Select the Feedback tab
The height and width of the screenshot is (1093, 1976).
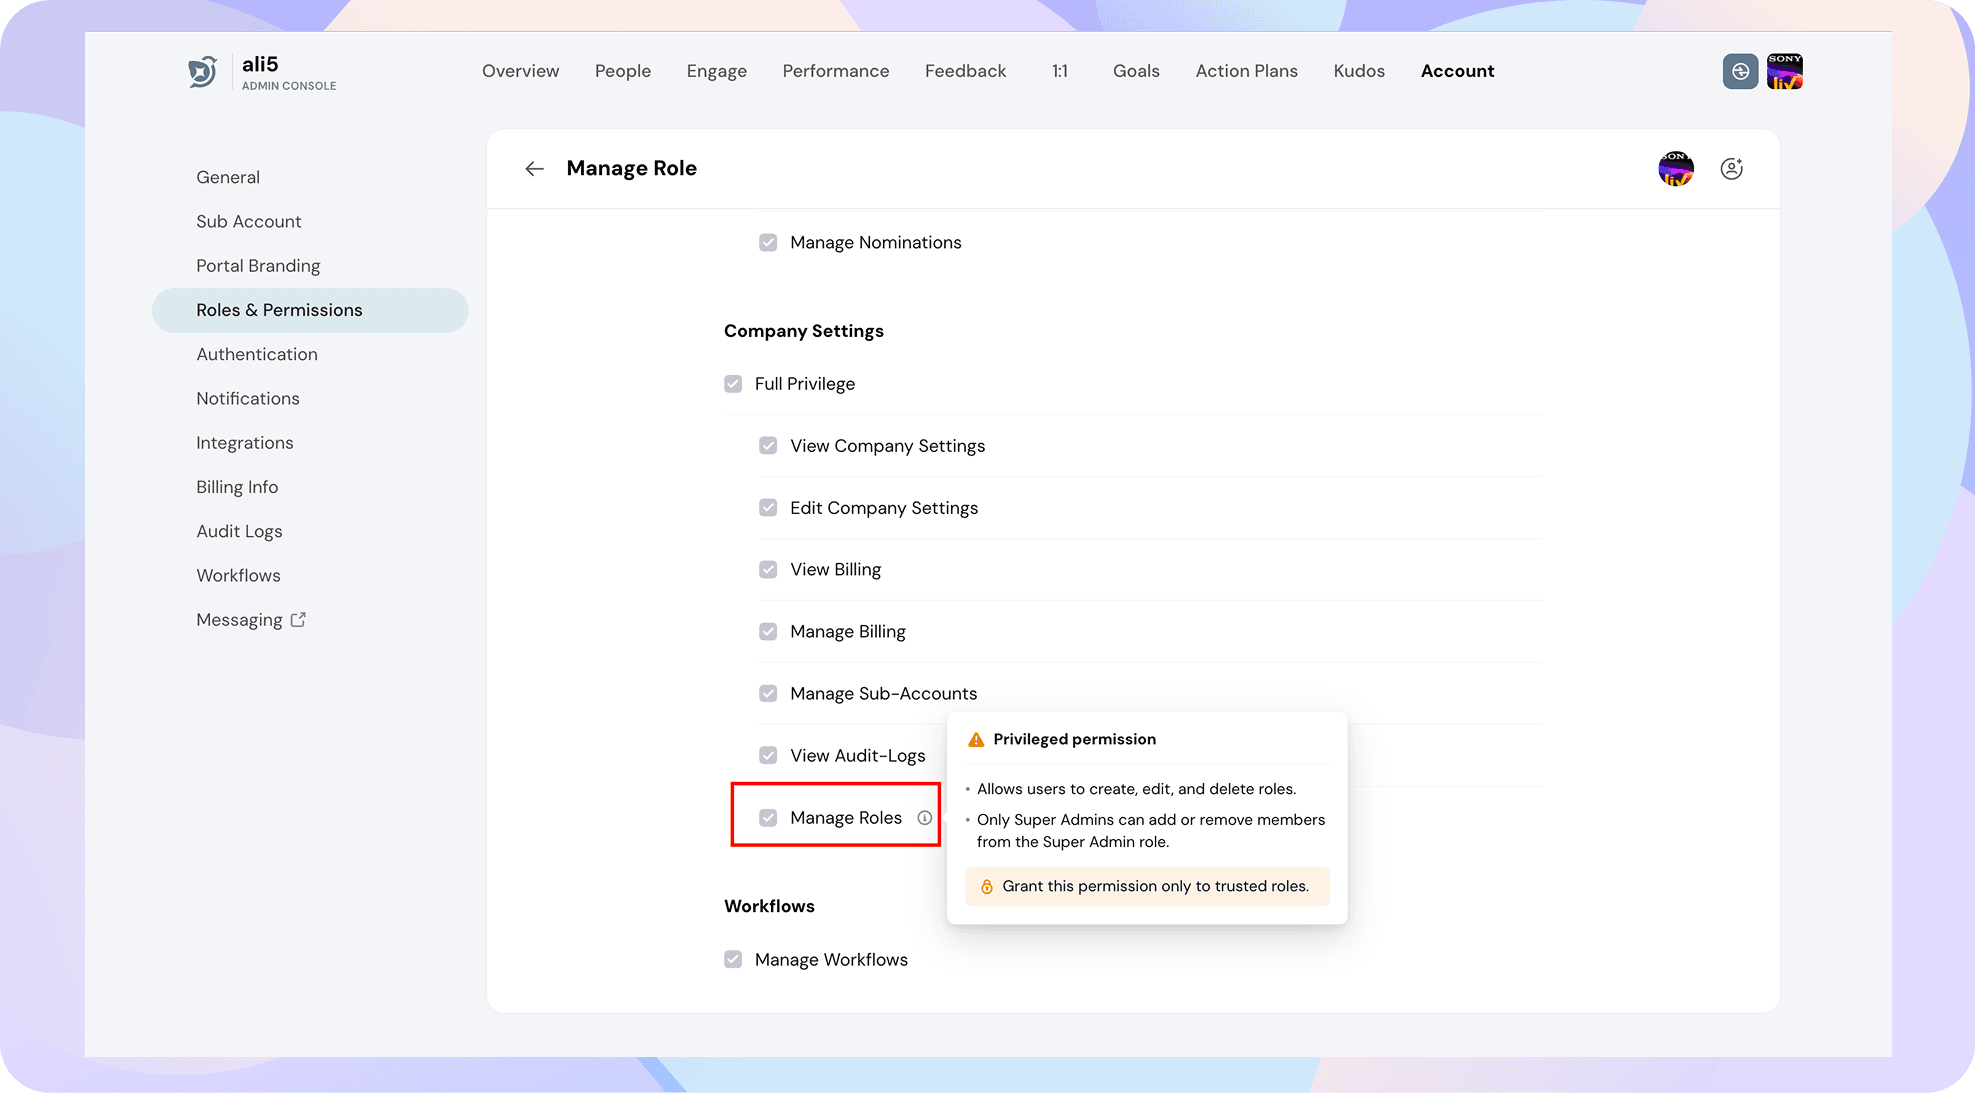tap(966, 71)
